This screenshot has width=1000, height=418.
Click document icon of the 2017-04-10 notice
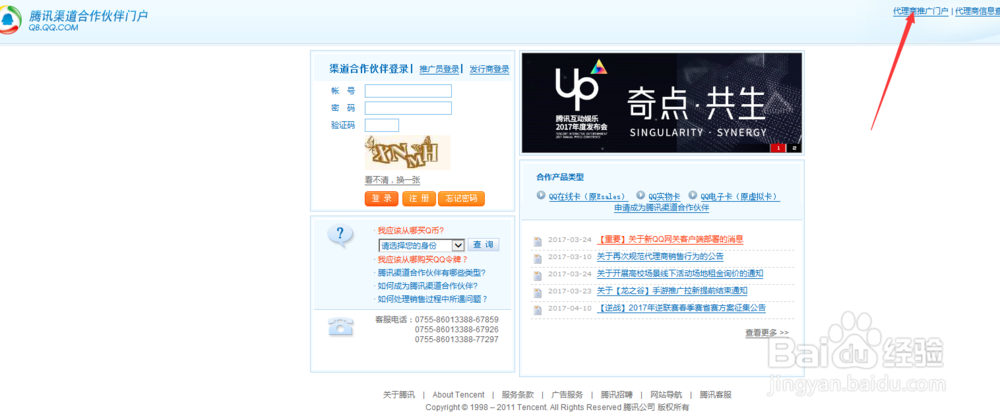[x=538, y=310]
